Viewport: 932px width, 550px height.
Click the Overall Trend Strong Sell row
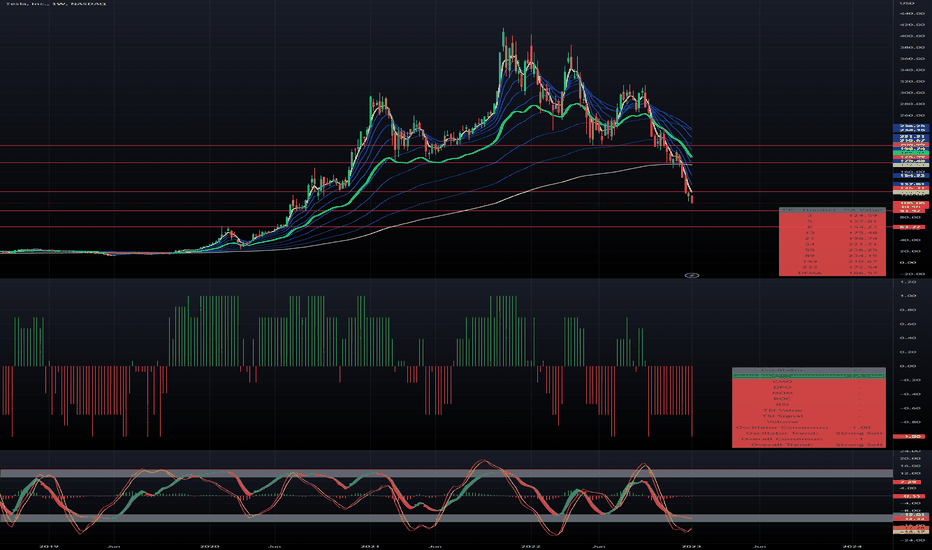pyautogui.click(x=809, y=445)
